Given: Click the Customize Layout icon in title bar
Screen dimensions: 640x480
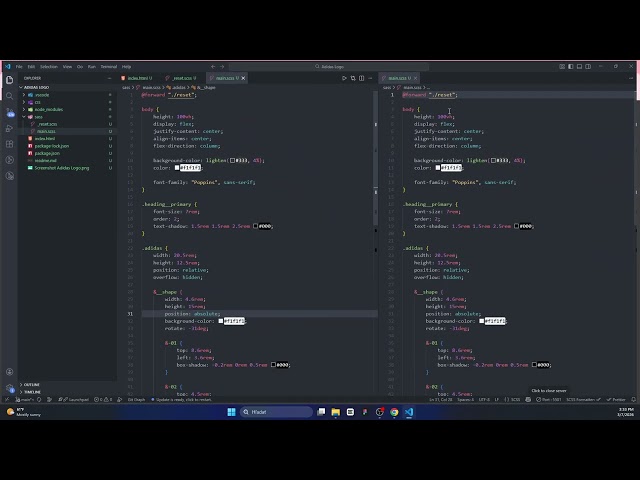Looking at the screenshot, I should pos(562,67).
